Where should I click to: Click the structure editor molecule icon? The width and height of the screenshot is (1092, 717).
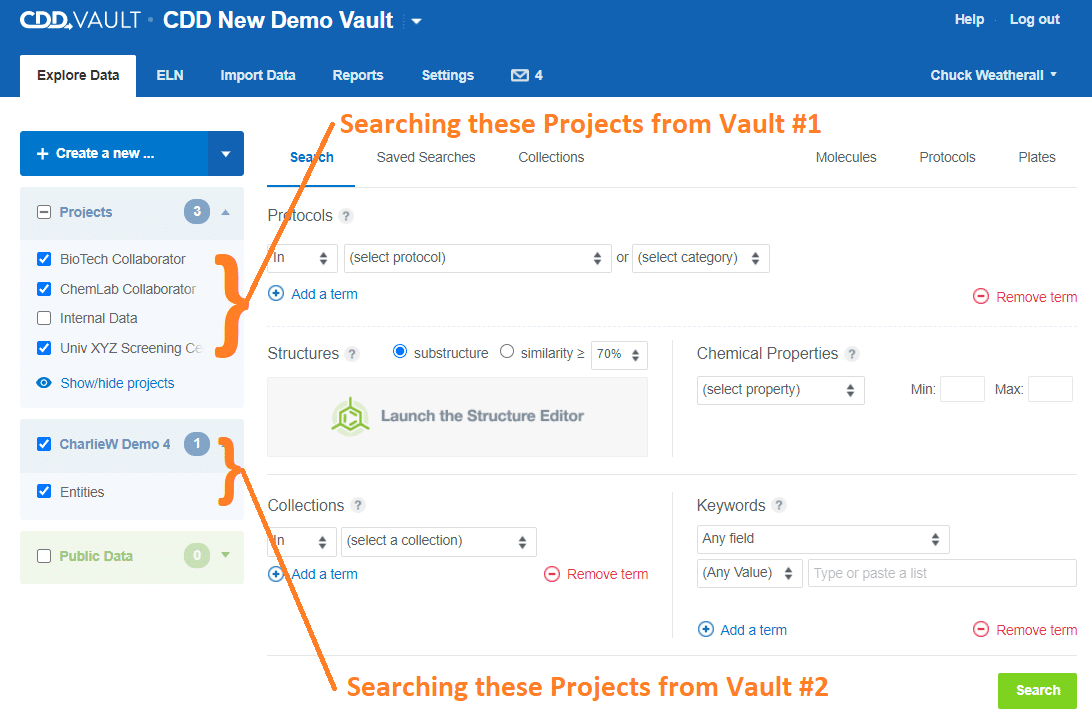click(350, 416)
